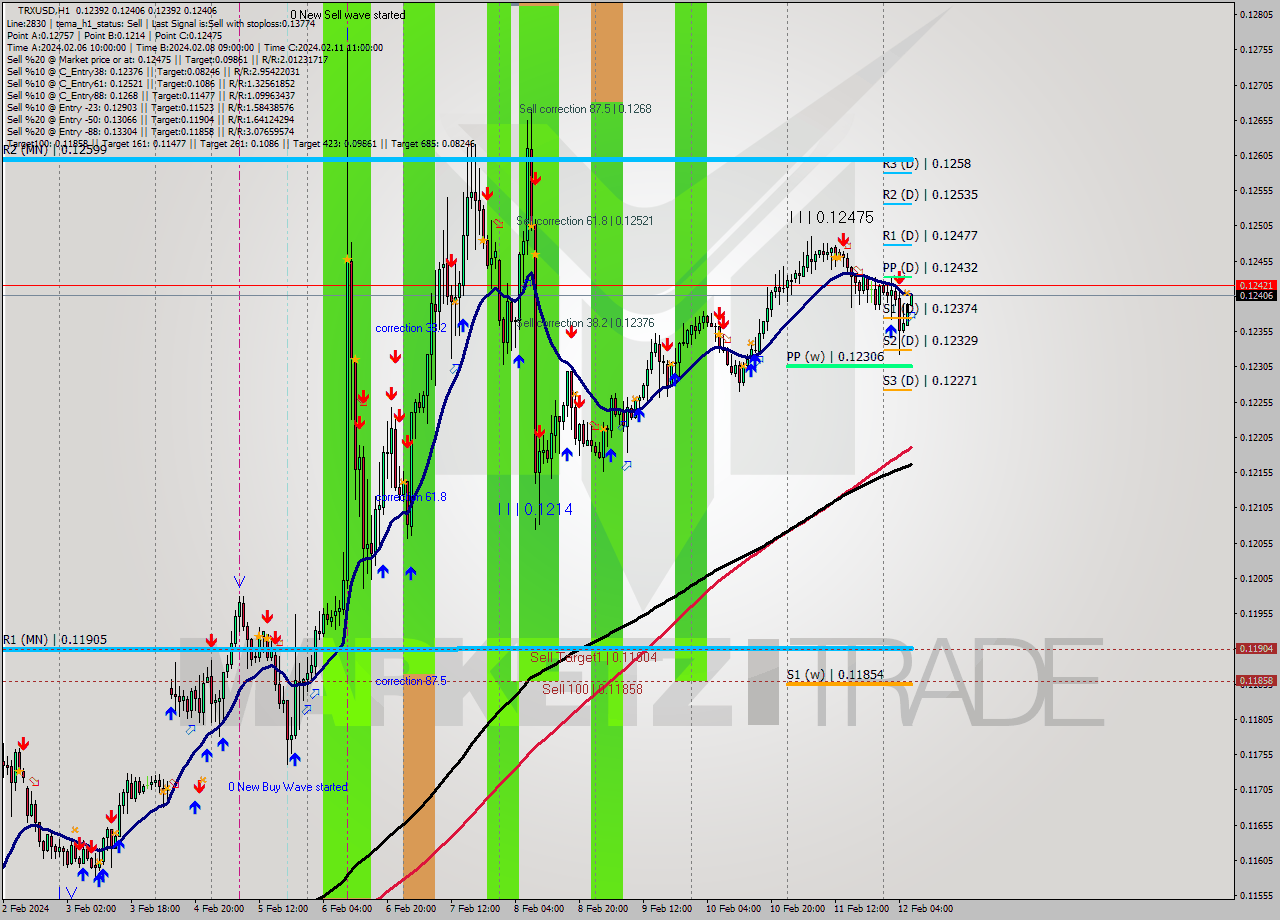Click the 'S1 (D) | 0.12374' support label
1280x920 pixels.
[930, 309]
